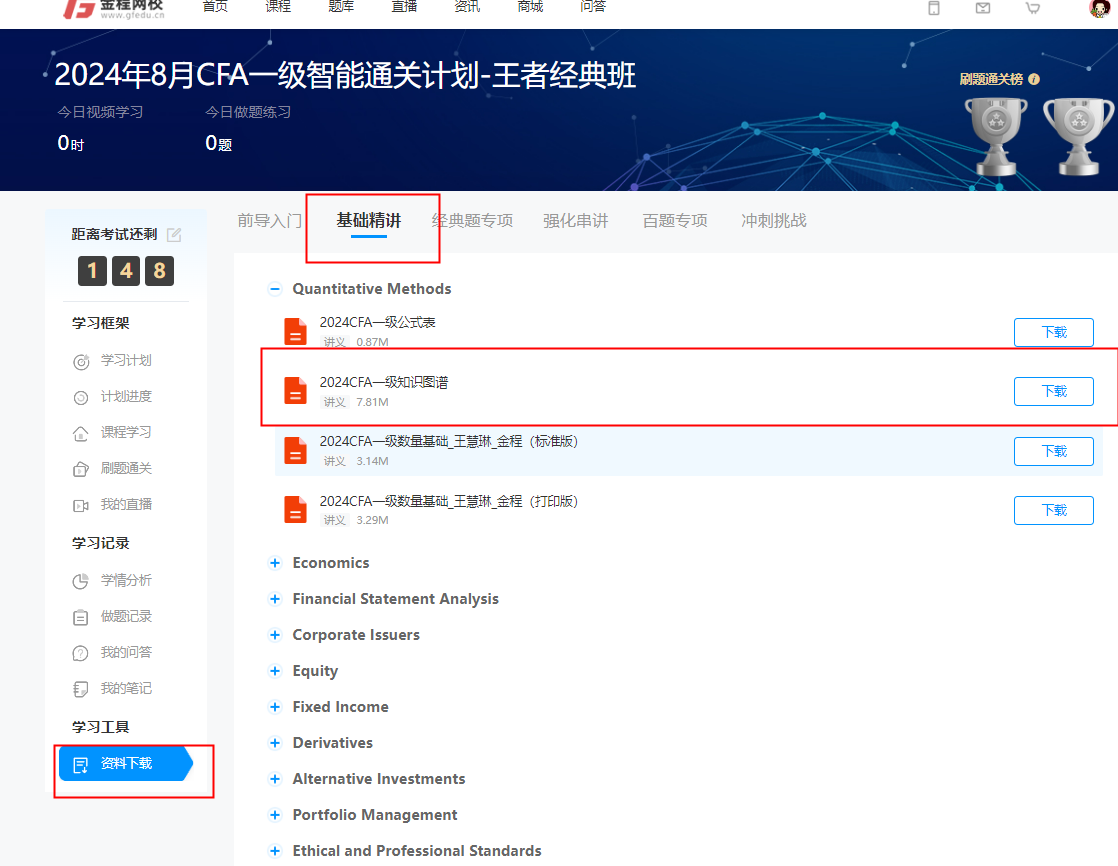Viewport: 1118px width, 866px height.
Task: Click the user avatar in top right
Action: [1099, 8]
